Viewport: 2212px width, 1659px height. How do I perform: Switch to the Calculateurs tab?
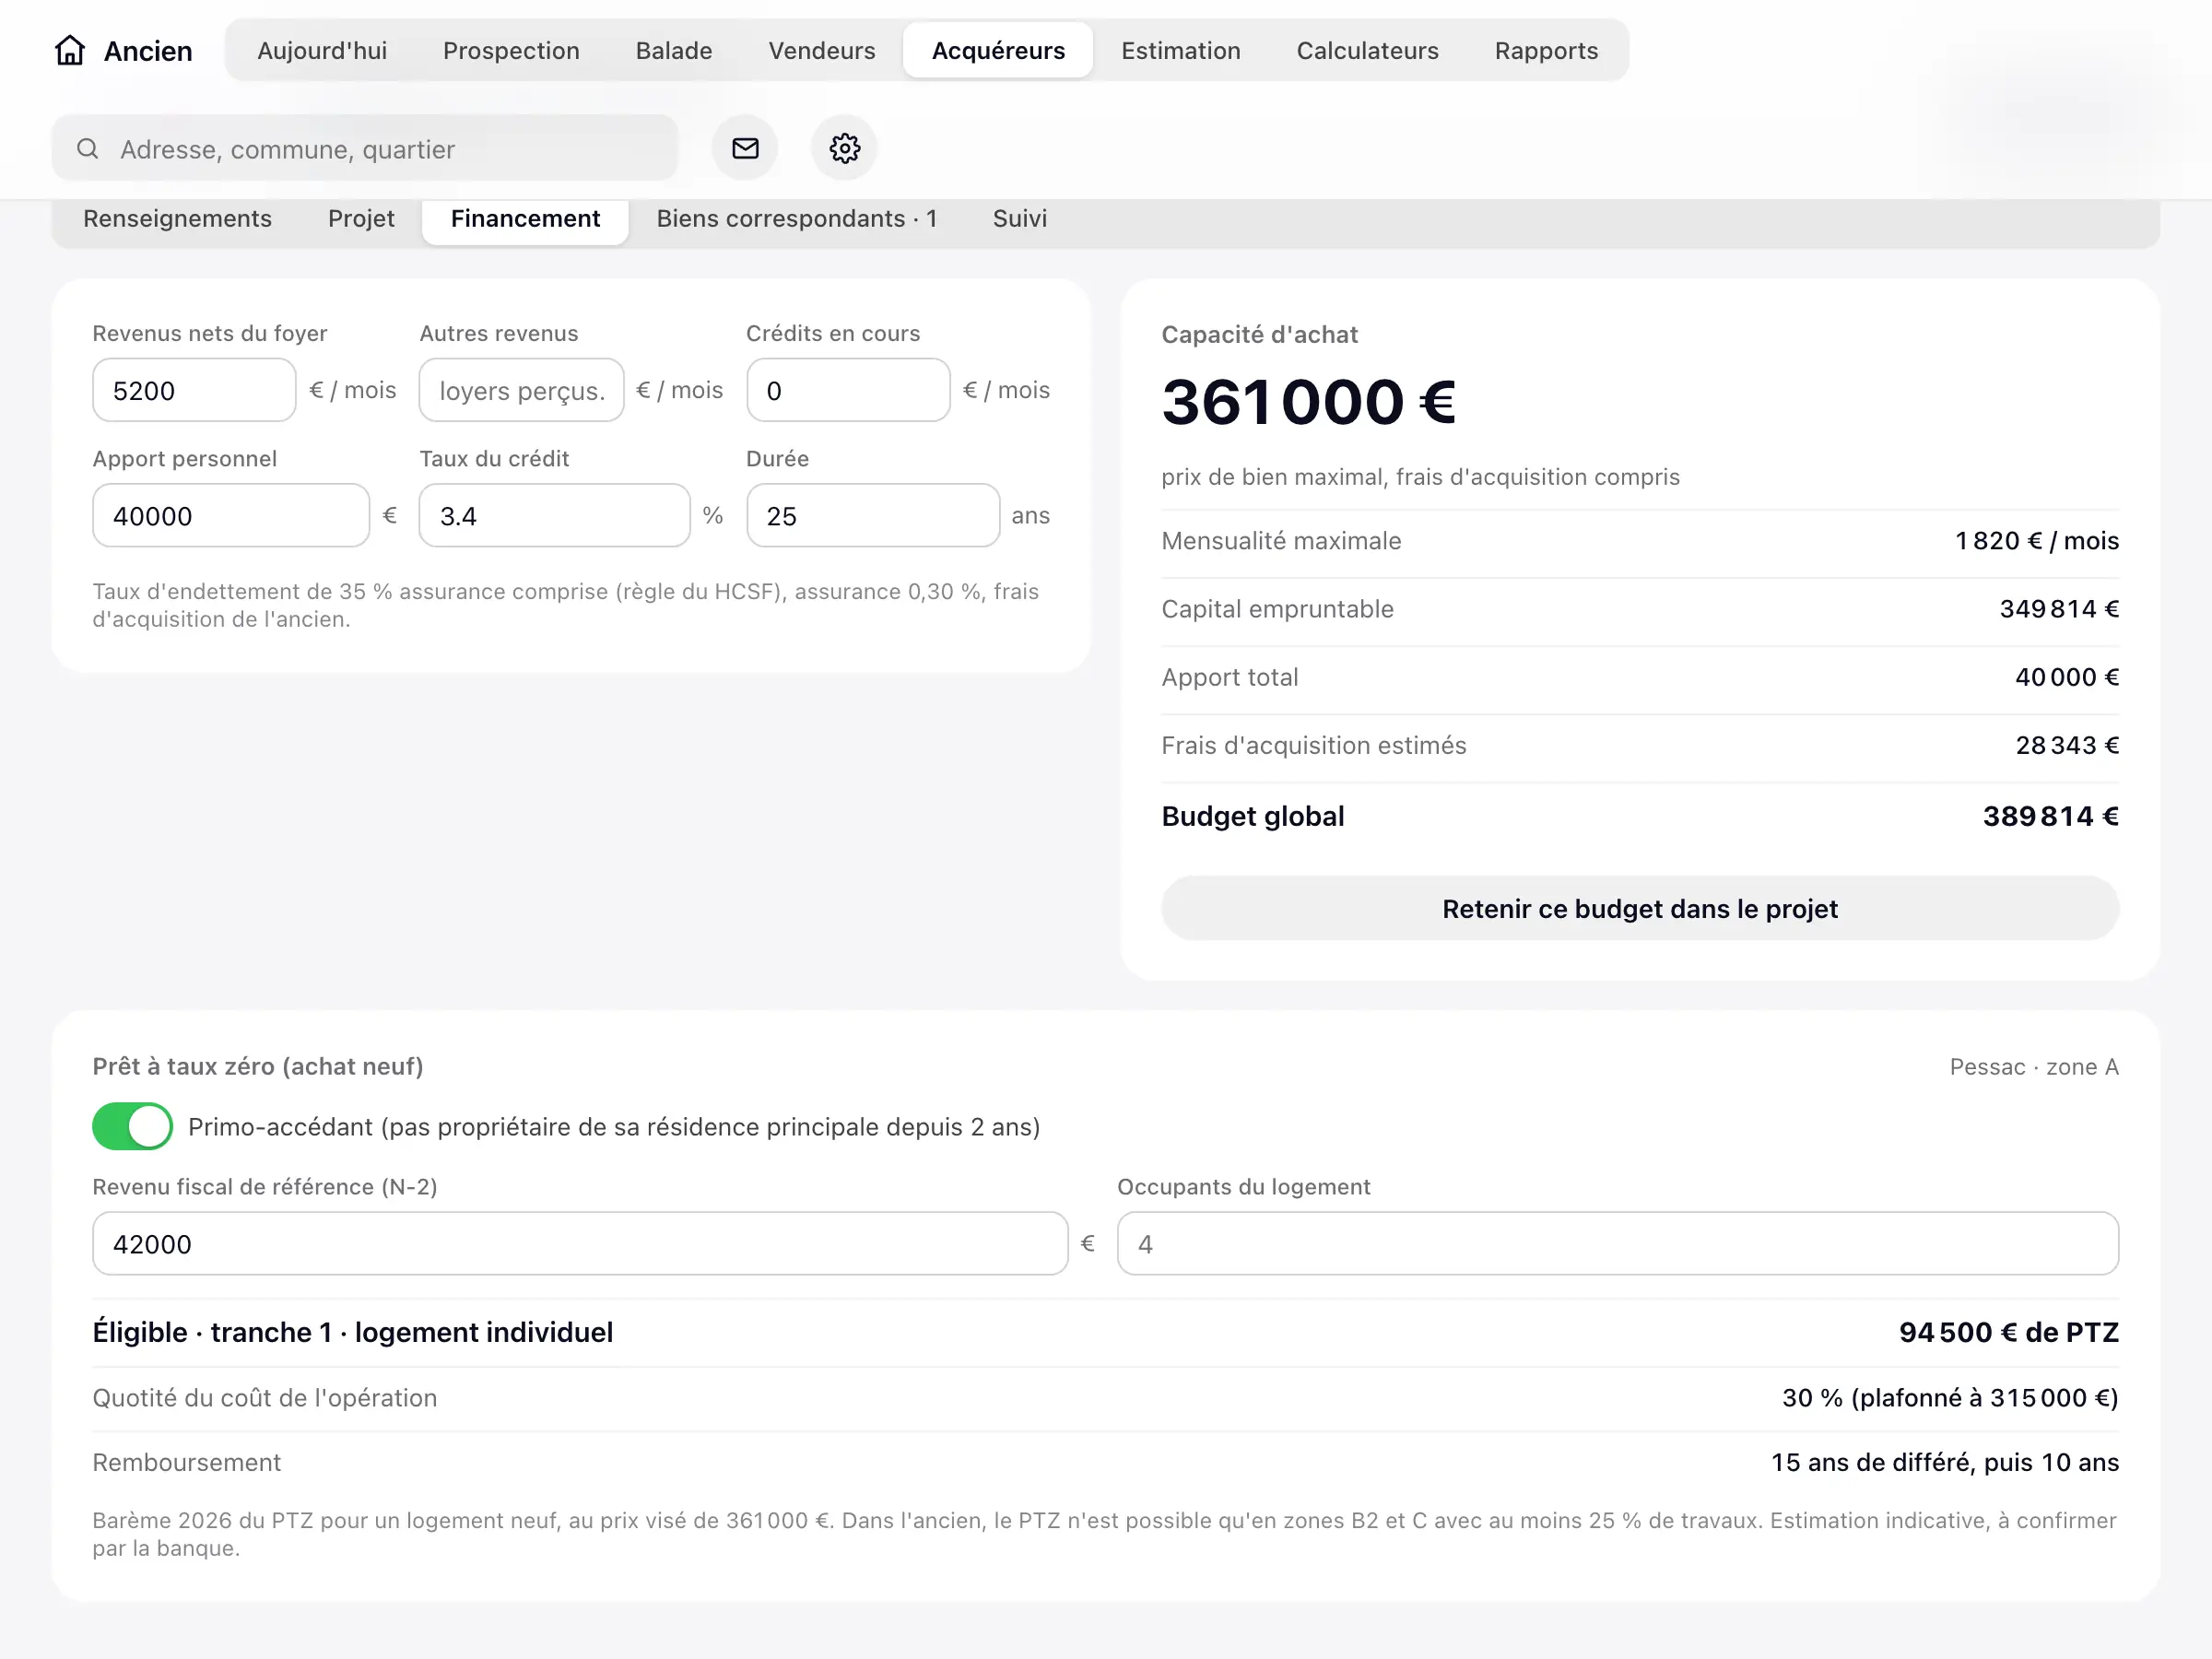1367,51
